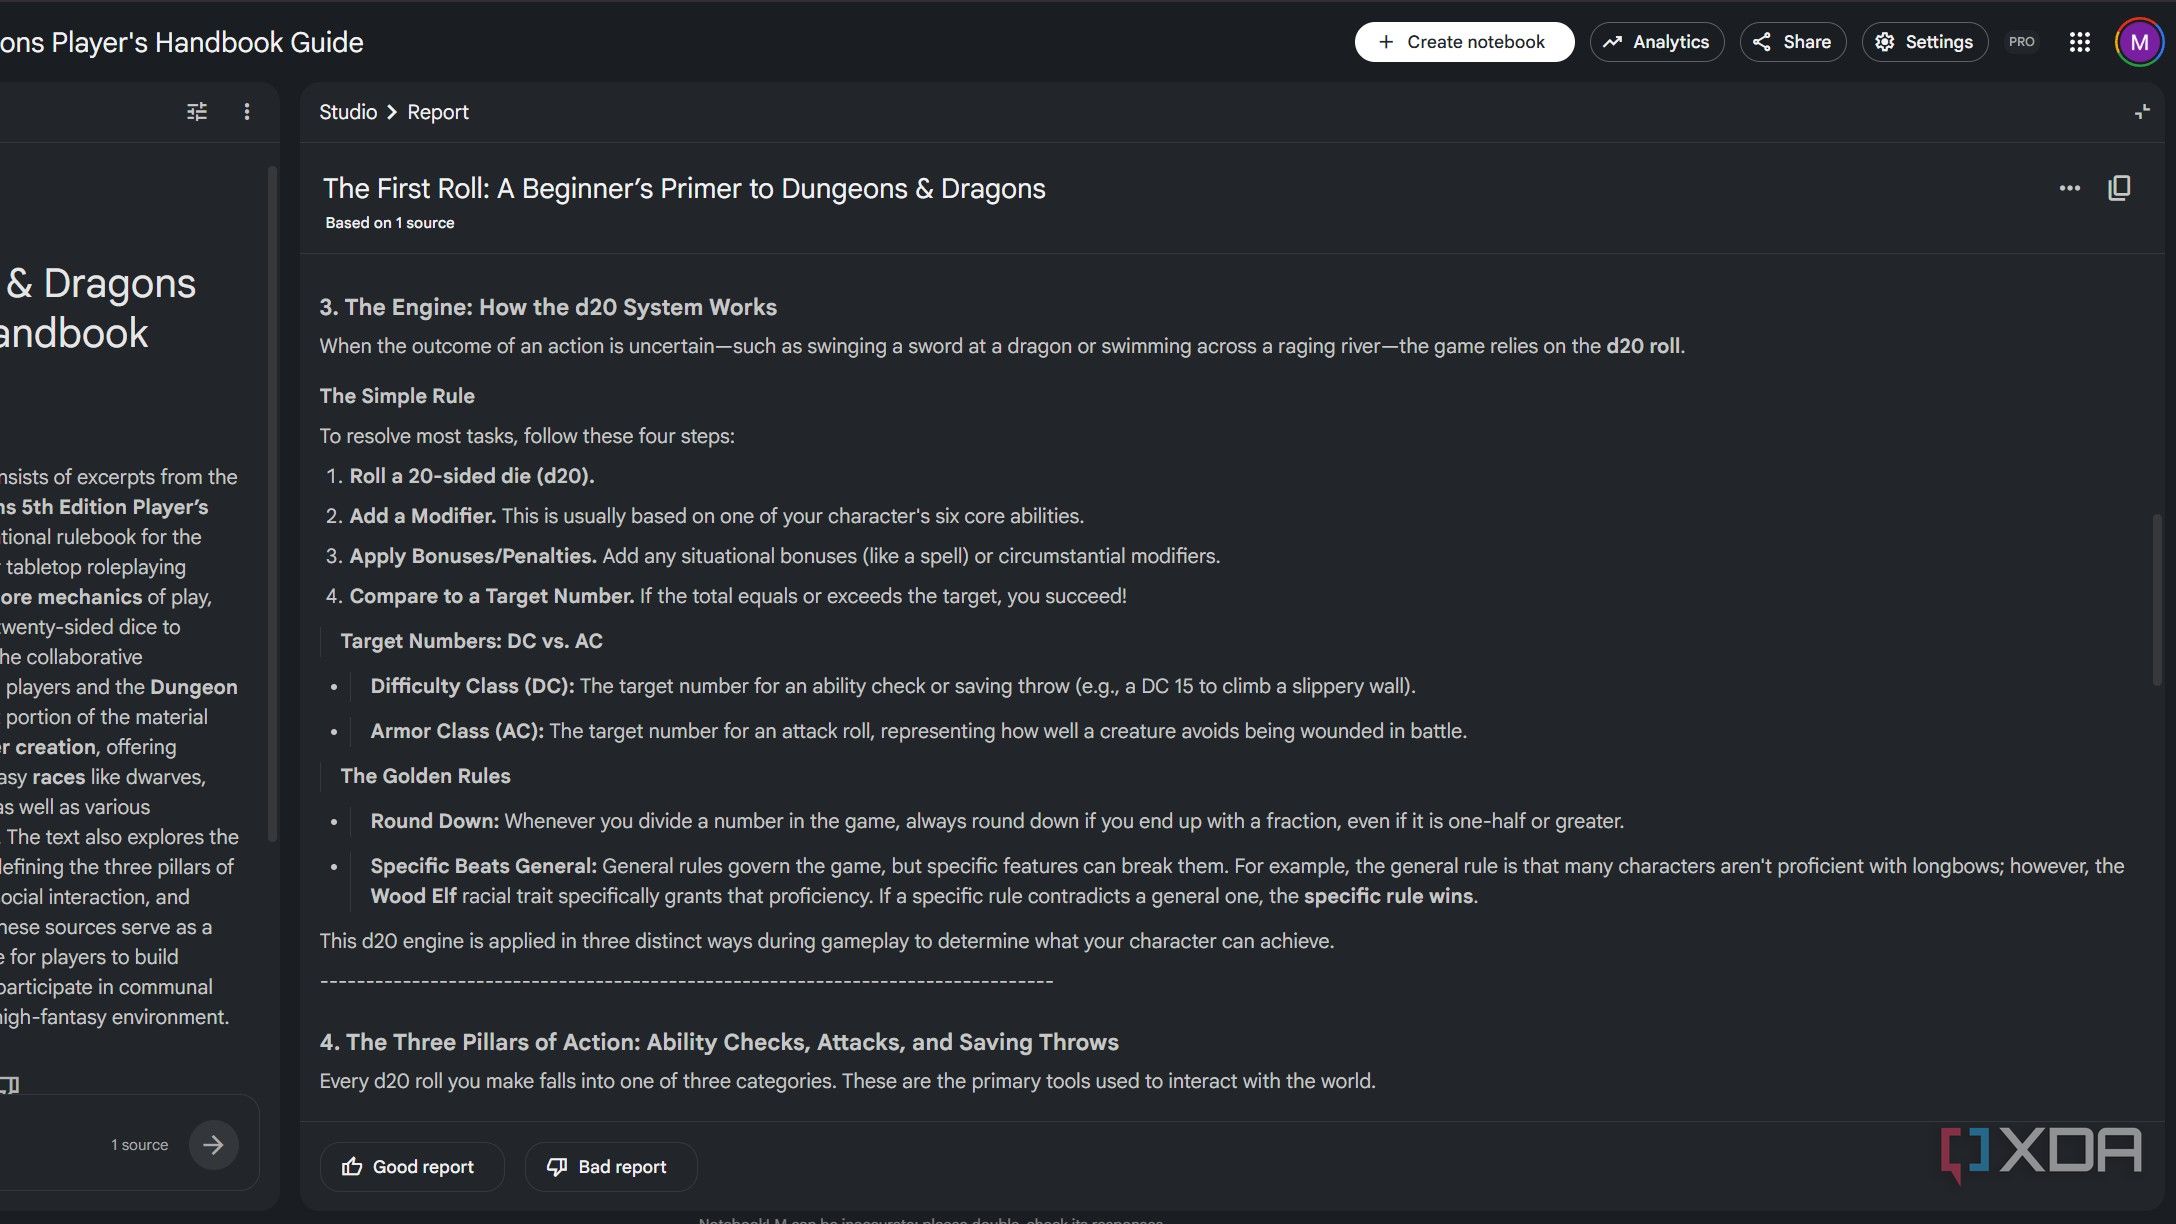Open the source panel filter sliders icon
The image size is (2176, 1224).
point(197,112)
